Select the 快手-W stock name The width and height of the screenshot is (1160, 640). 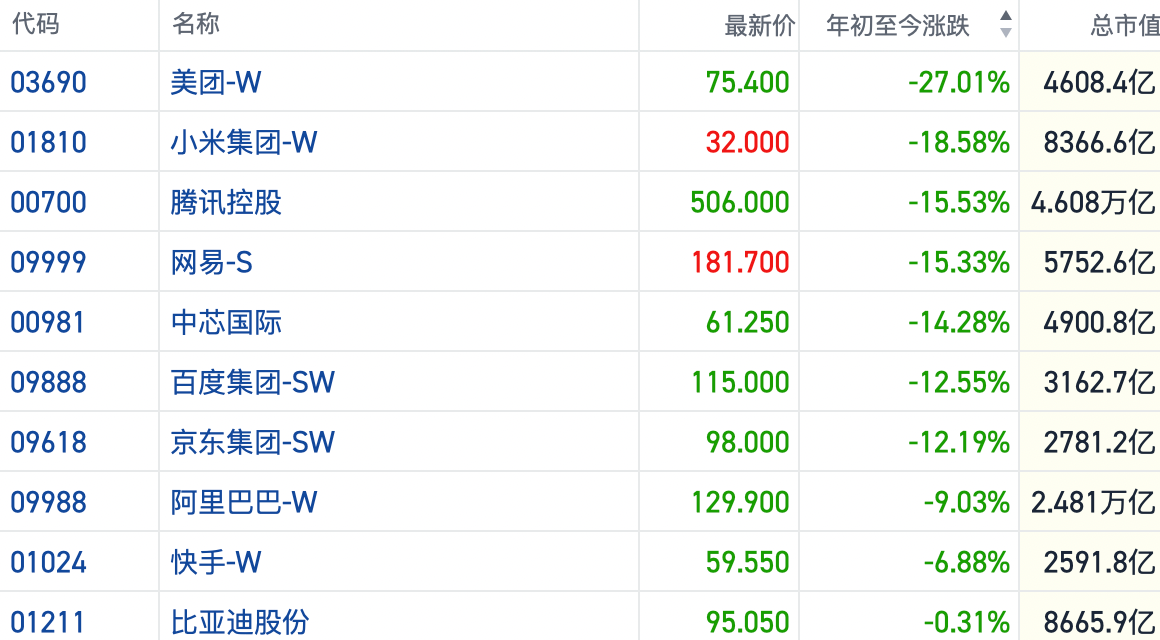(x=216, y=562)
